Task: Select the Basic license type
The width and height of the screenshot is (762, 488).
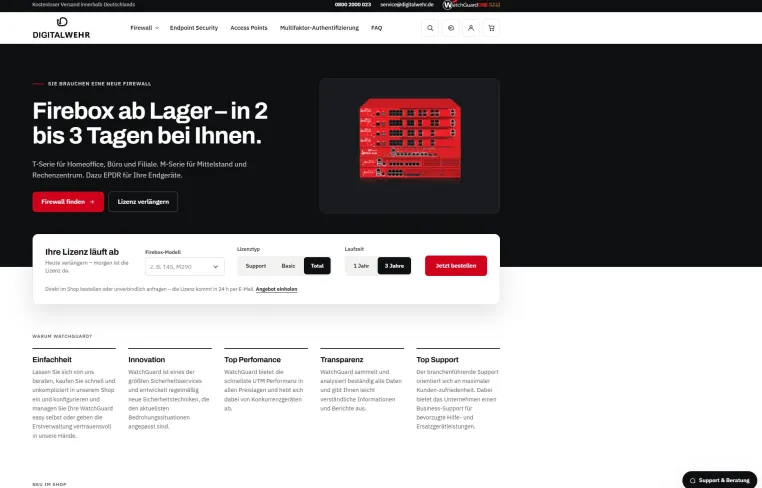Action: pyautogui.click(x=288, y=266)
